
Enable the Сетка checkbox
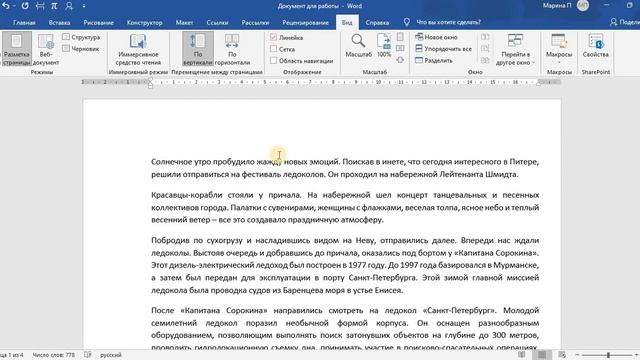(273, 49)
